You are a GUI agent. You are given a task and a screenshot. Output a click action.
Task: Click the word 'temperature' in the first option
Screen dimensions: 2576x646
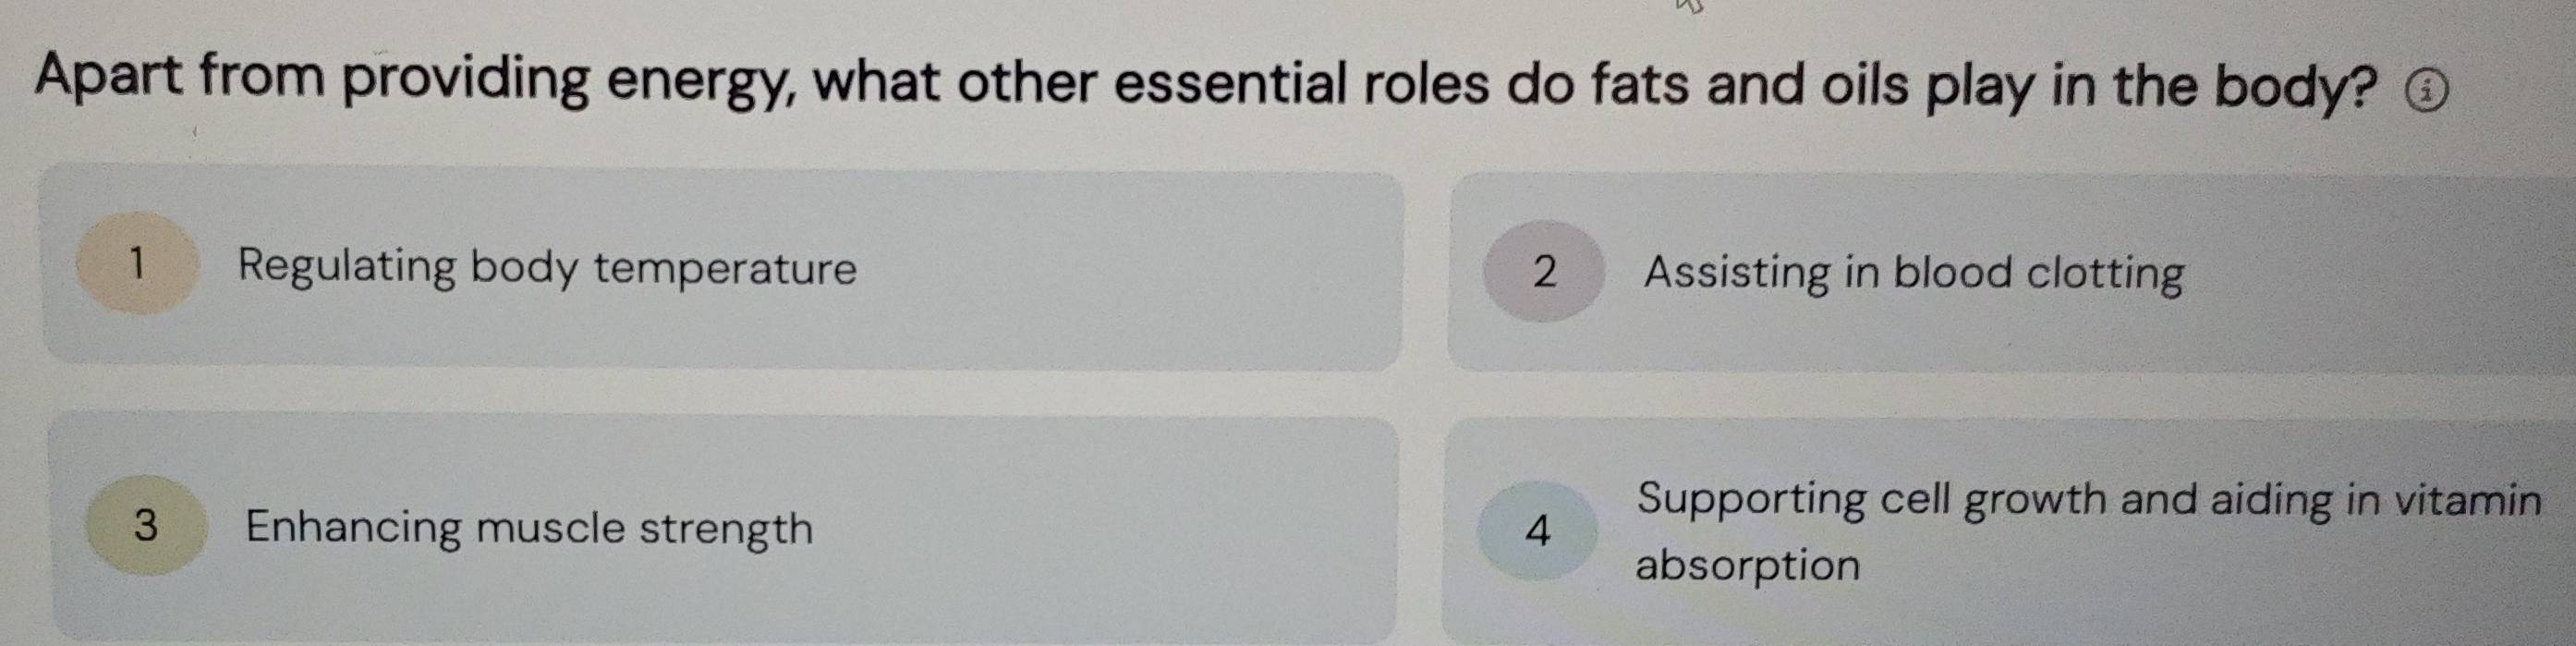(x=725, y=270)
